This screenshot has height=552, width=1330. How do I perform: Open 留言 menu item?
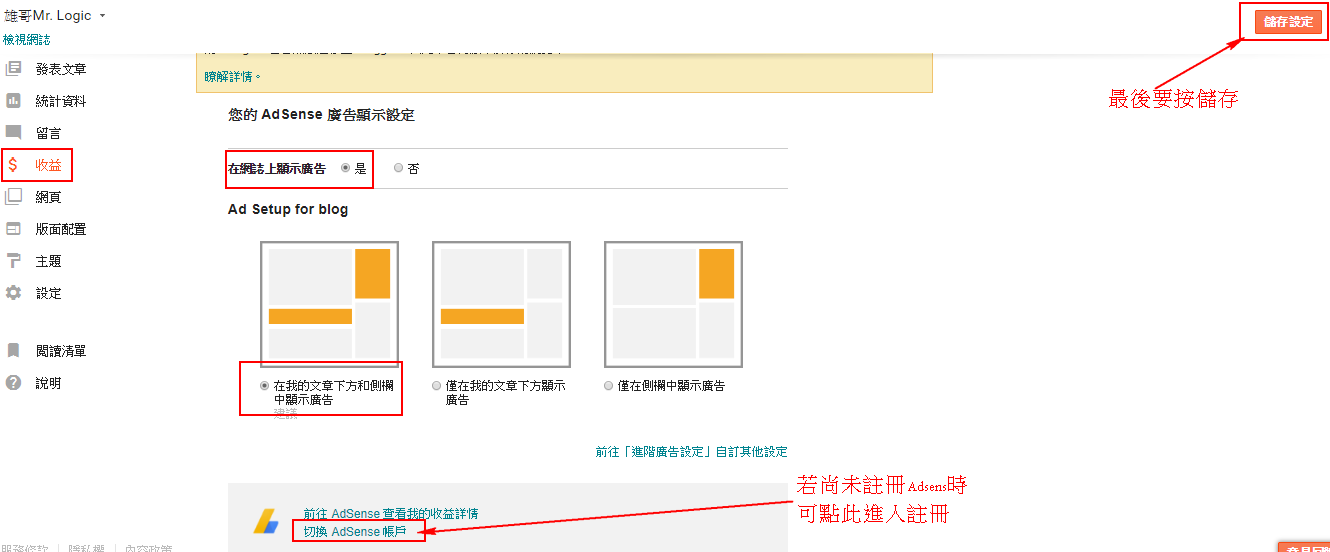click(49, 133)
